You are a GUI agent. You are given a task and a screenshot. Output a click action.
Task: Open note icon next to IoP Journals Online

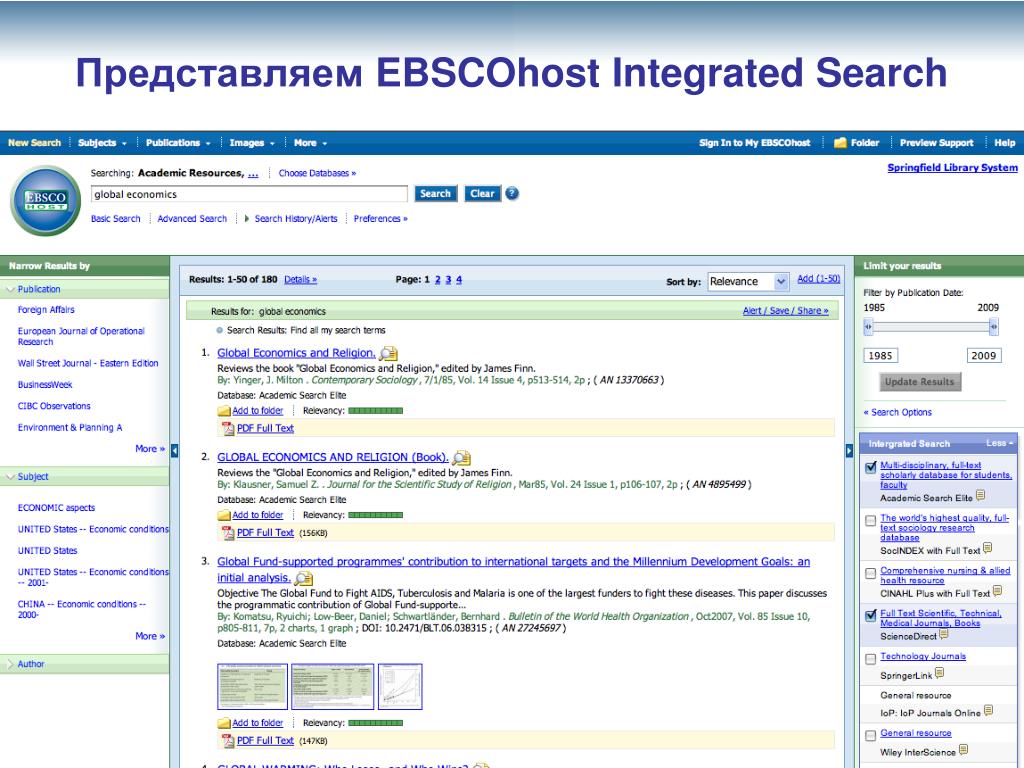tap(988, 711)
